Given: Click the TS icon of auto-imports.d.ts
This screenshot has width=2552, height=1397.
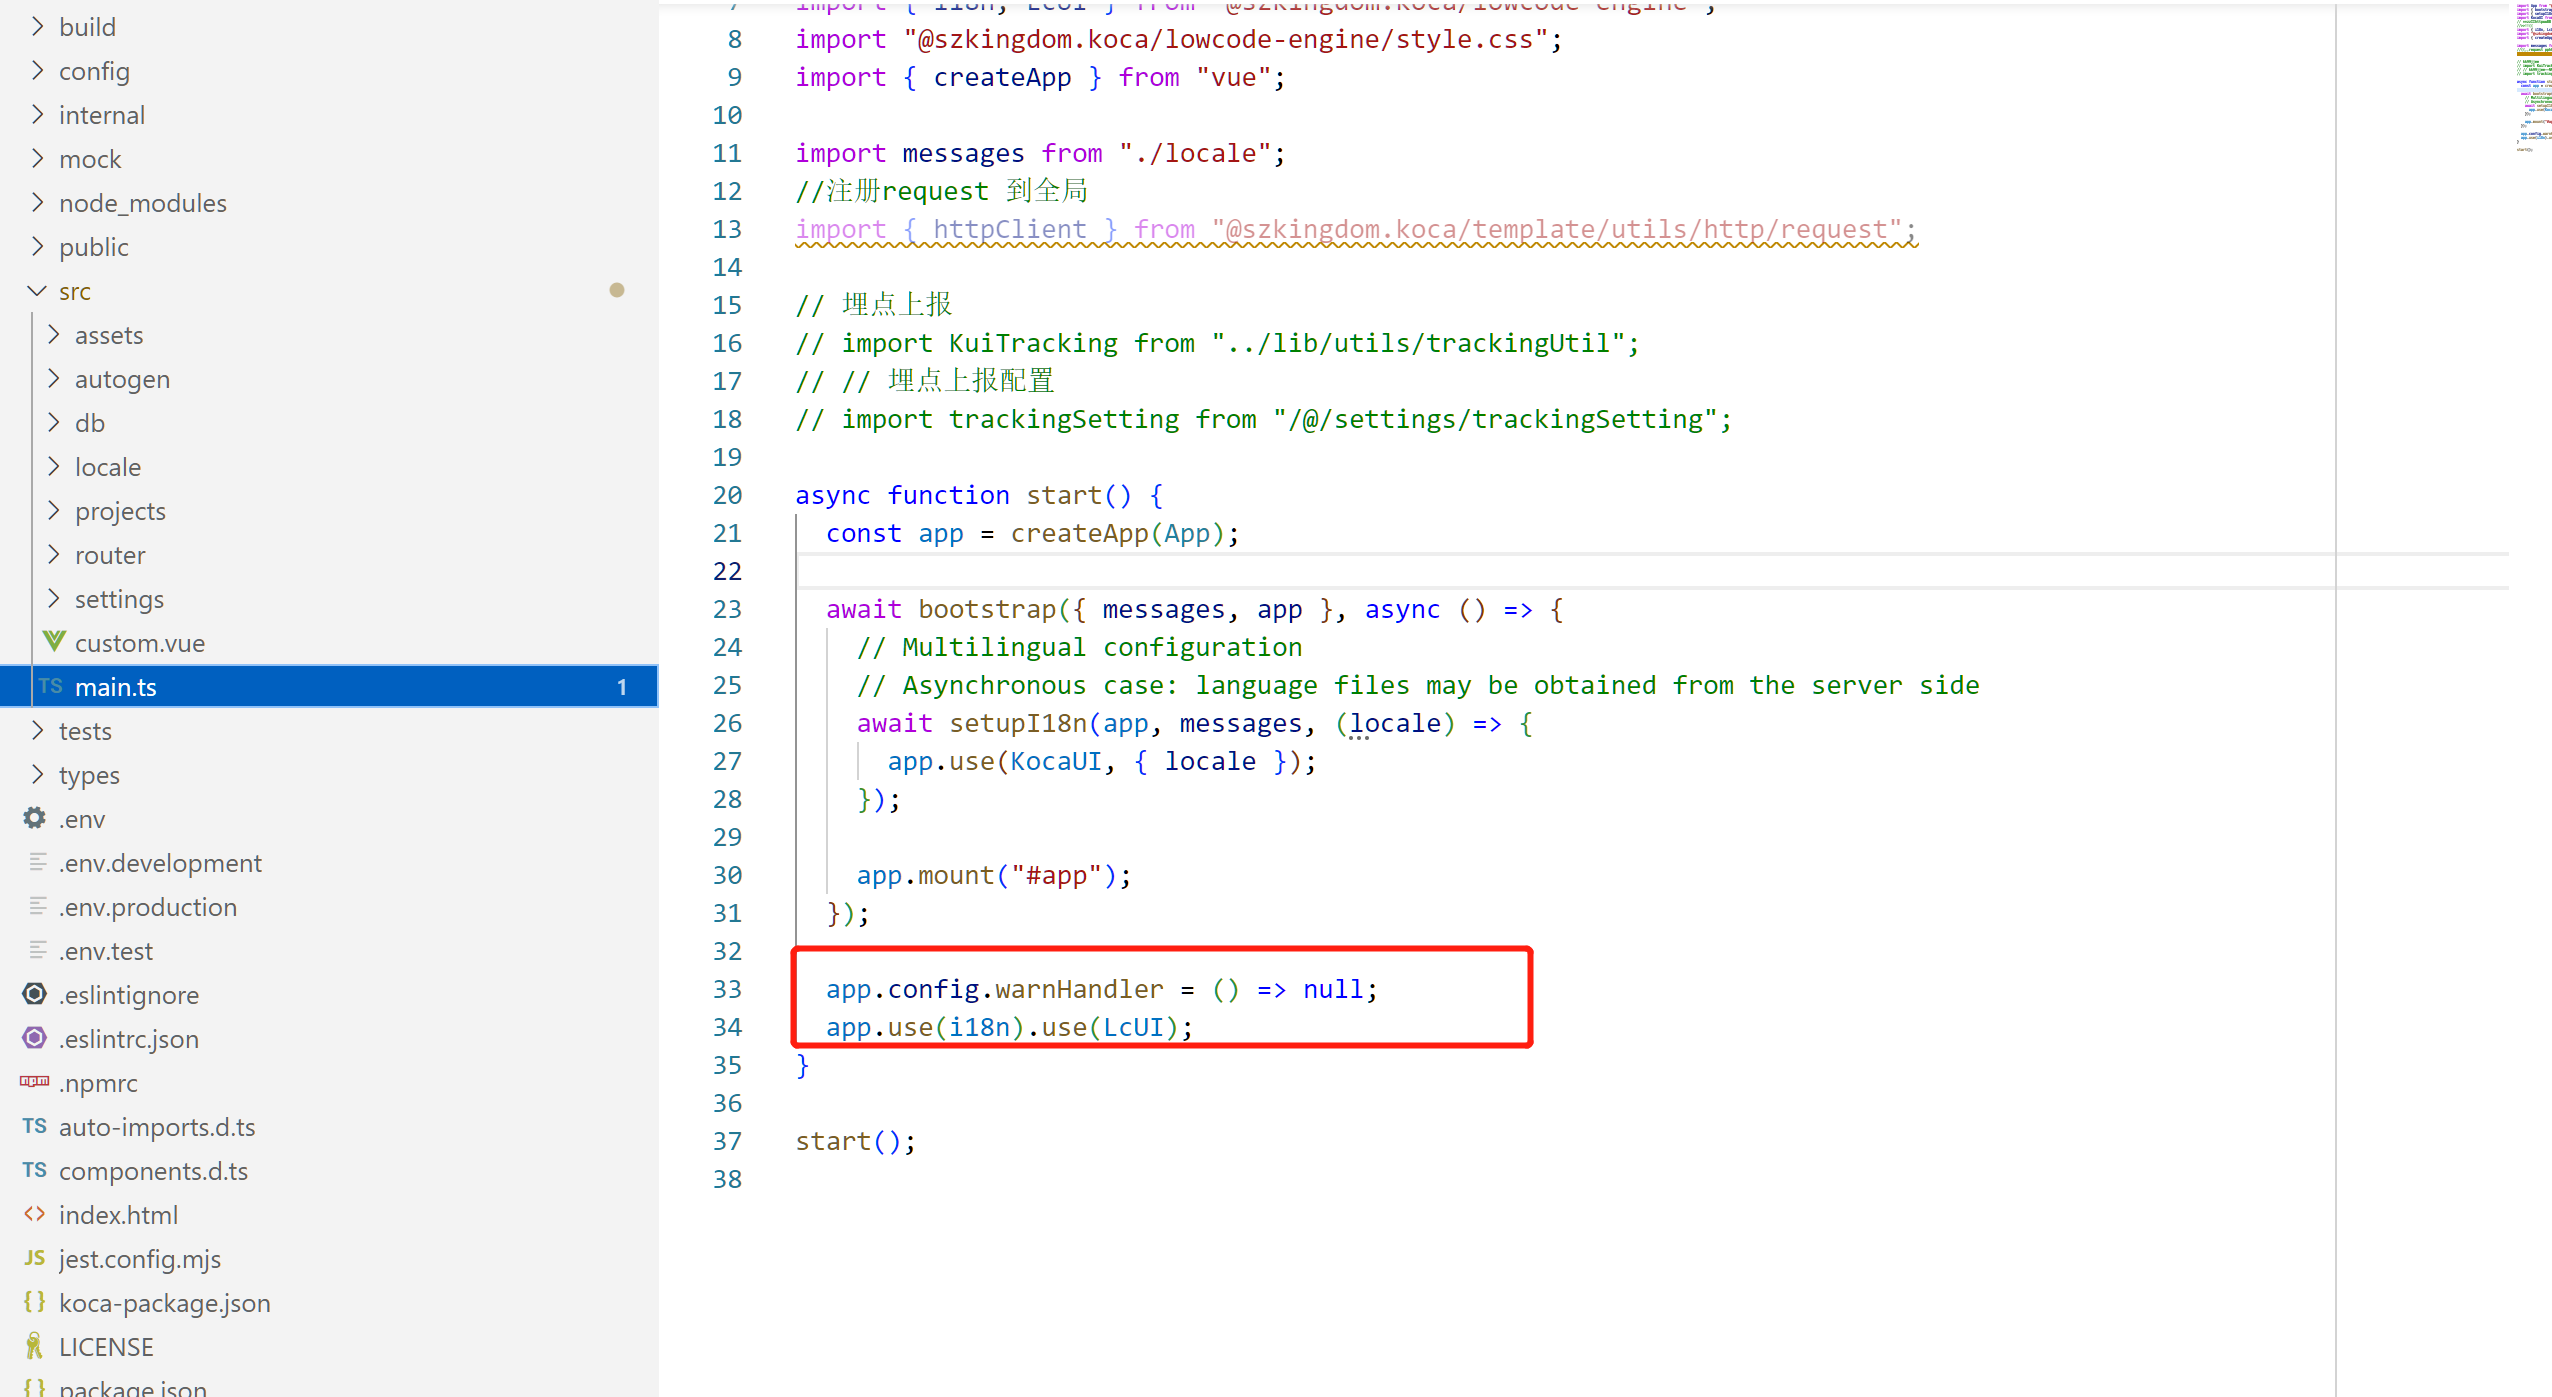Looking at the screenshot, I should [35, 1126].
